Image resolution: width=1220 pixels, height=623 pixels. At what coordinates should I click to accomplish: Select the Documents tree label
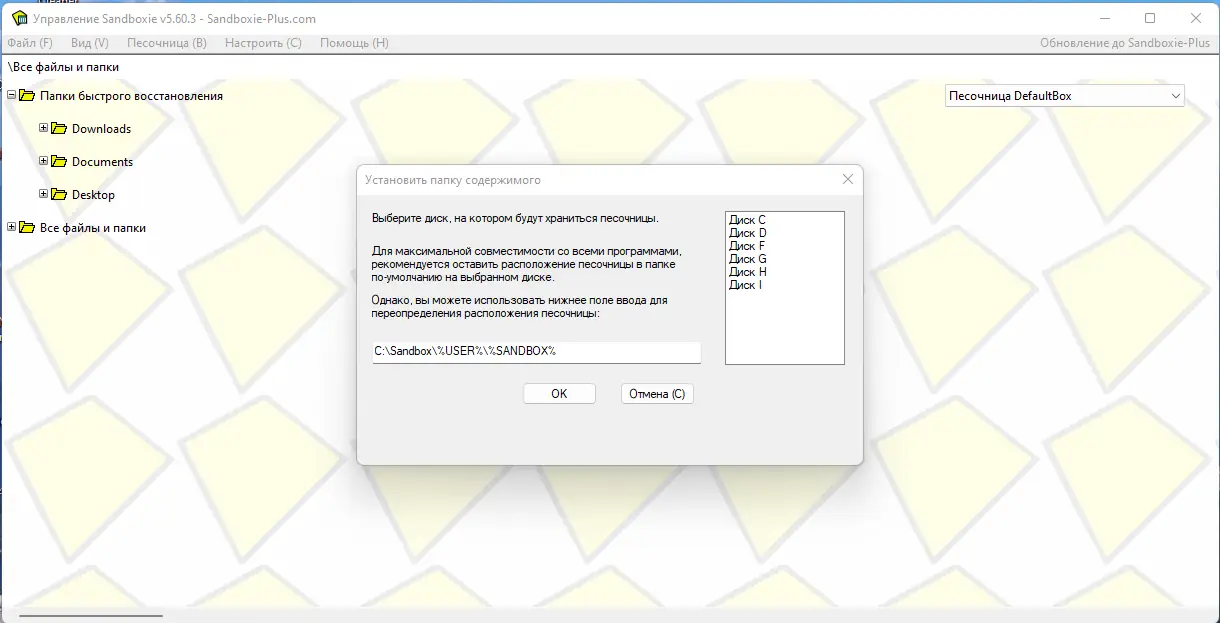coord(102,161)
